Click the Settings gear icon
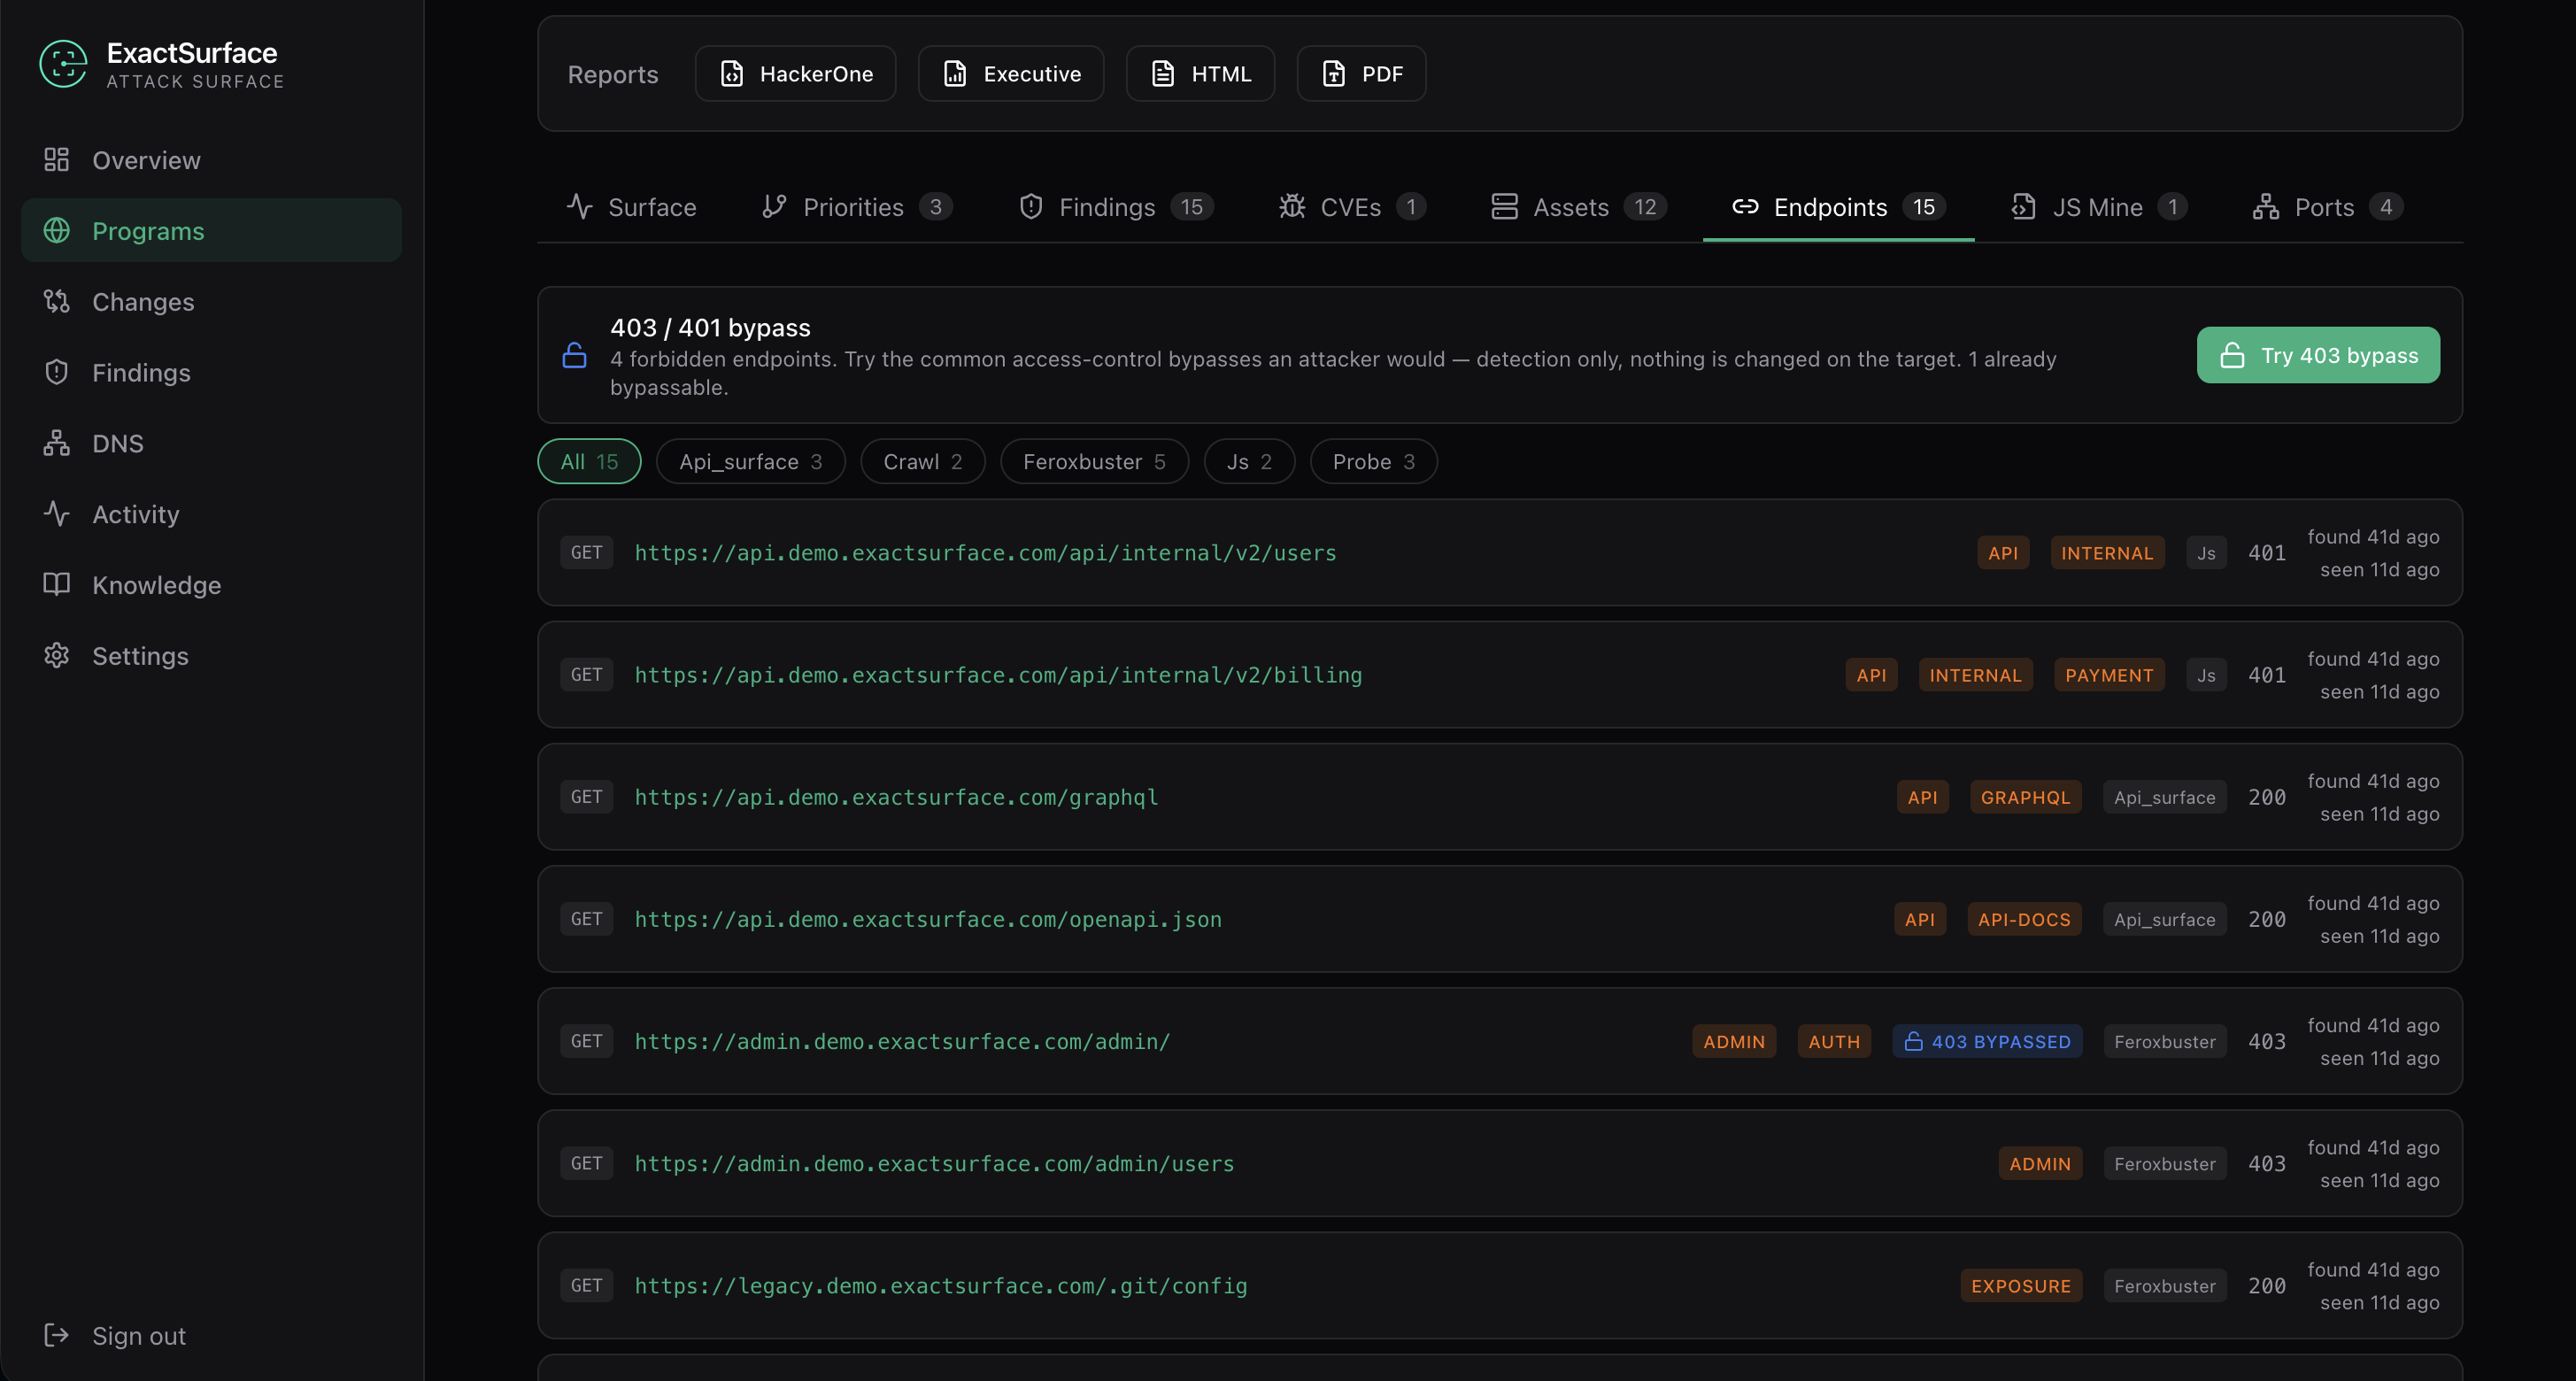 (57, 656)
